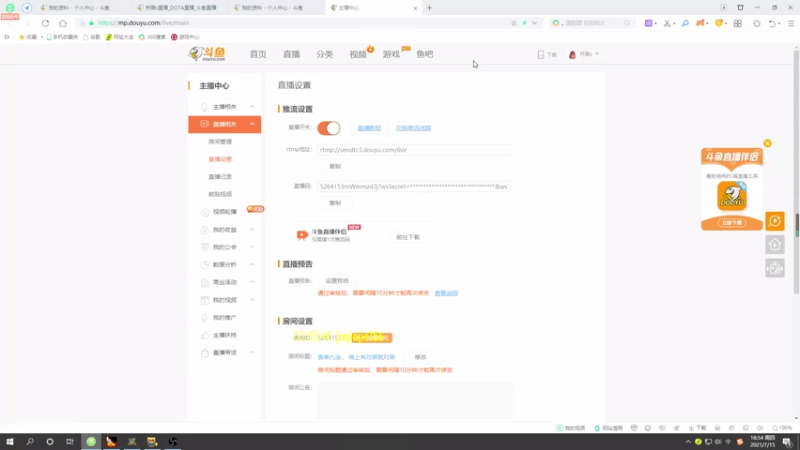Image resolution: width=800 pixels, height=450 pixels.
Task: Open the 查看说明 link
Action: tap(446, 293)
